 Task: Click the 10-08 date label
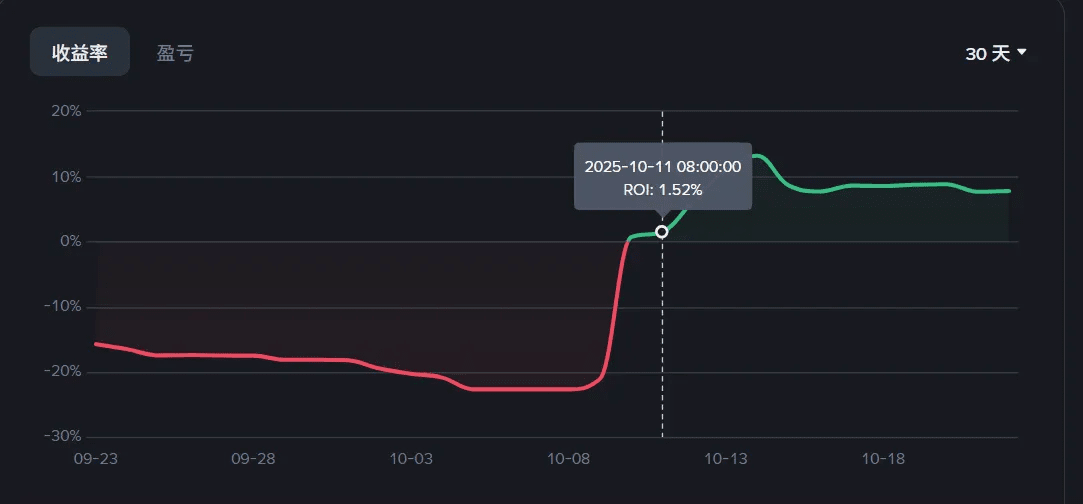[x=568, y=458]
